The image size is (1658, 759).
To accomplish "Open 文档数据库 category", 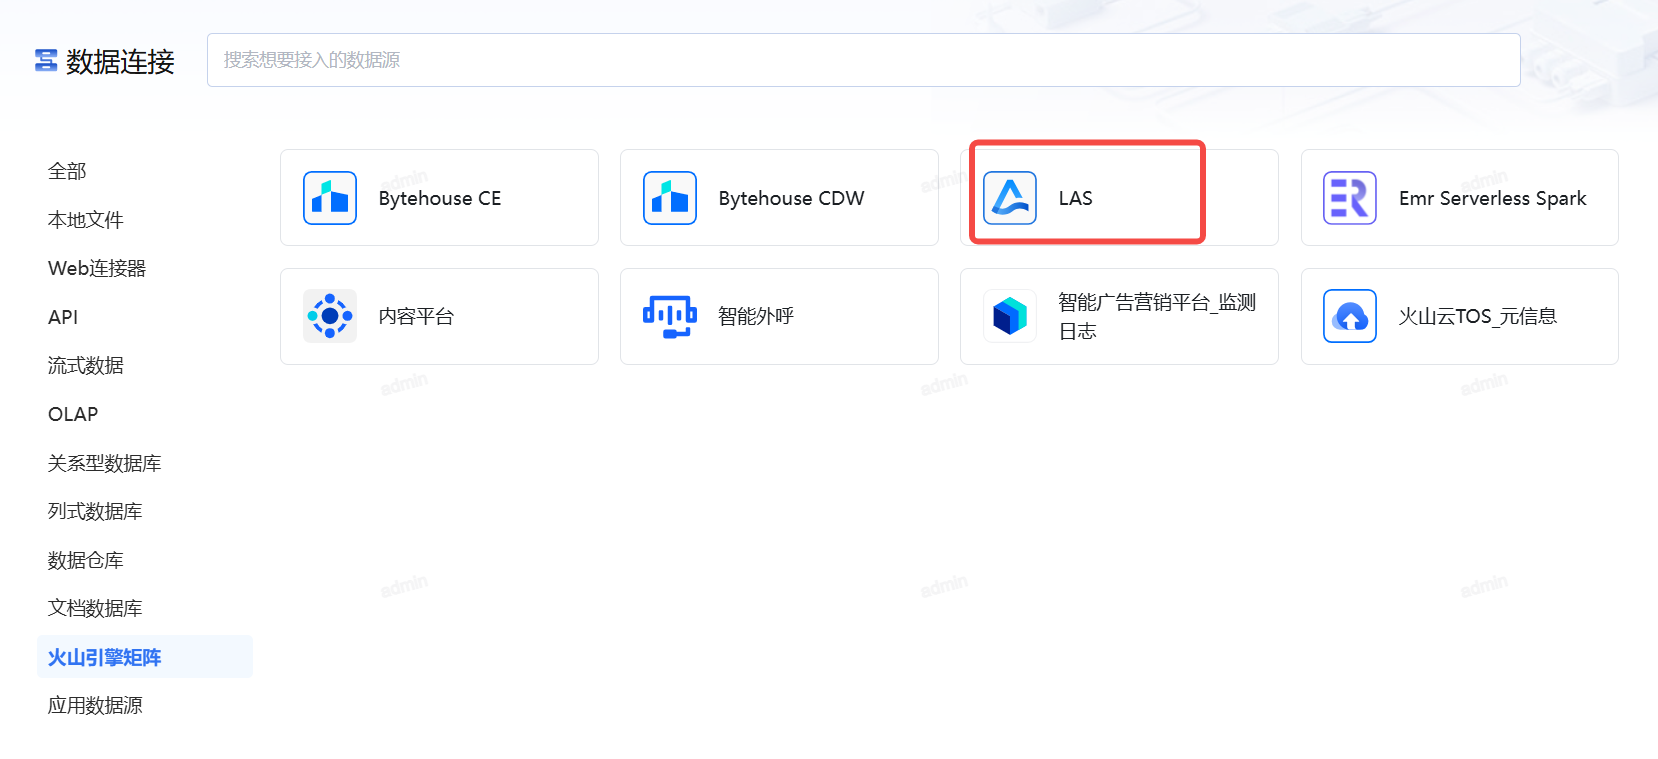I will click(x=95, y=608).
